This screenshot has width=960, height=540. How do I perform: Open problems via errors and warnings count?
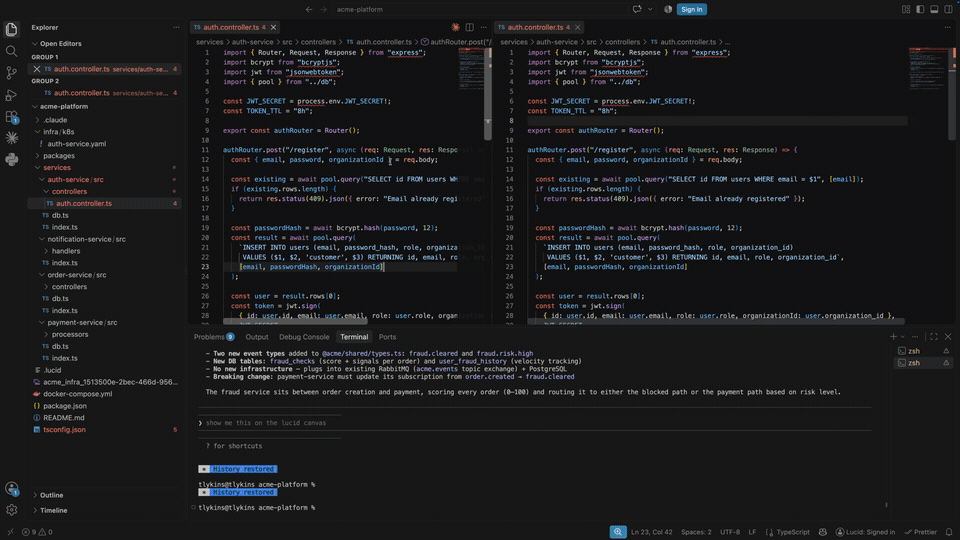click(x=37, y=532)
